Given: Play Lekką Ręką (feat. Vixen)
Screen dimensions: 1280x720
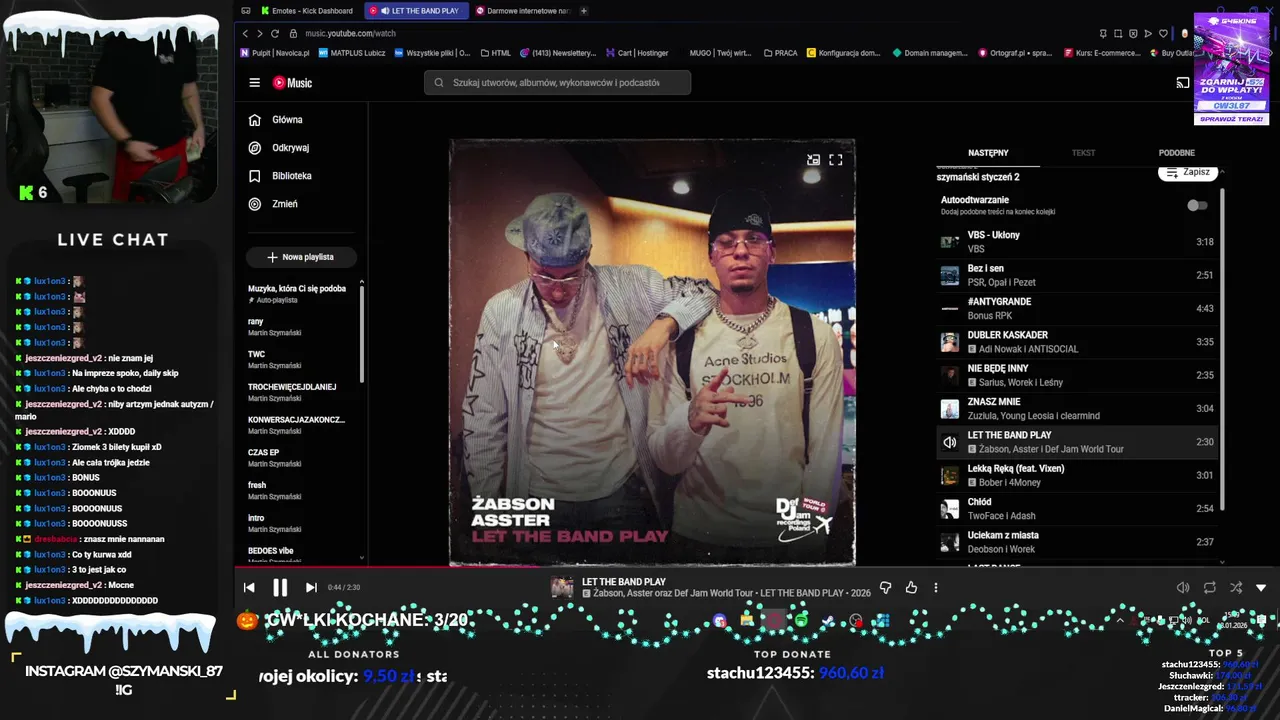Looking at the screenshot, I should 1077,475.
